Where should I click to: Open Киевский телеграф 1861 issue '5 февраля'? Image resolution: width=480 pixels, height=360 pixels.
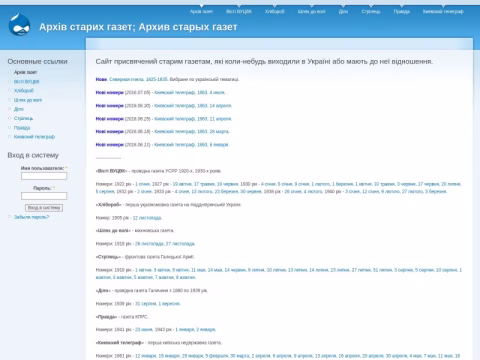tap(216, 356)
